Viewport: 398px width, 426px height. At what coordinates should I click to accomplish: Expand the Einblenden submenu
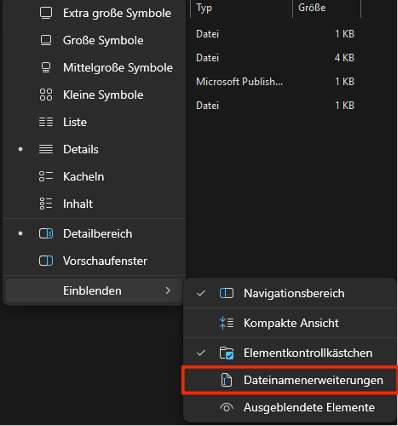(94, 291)
